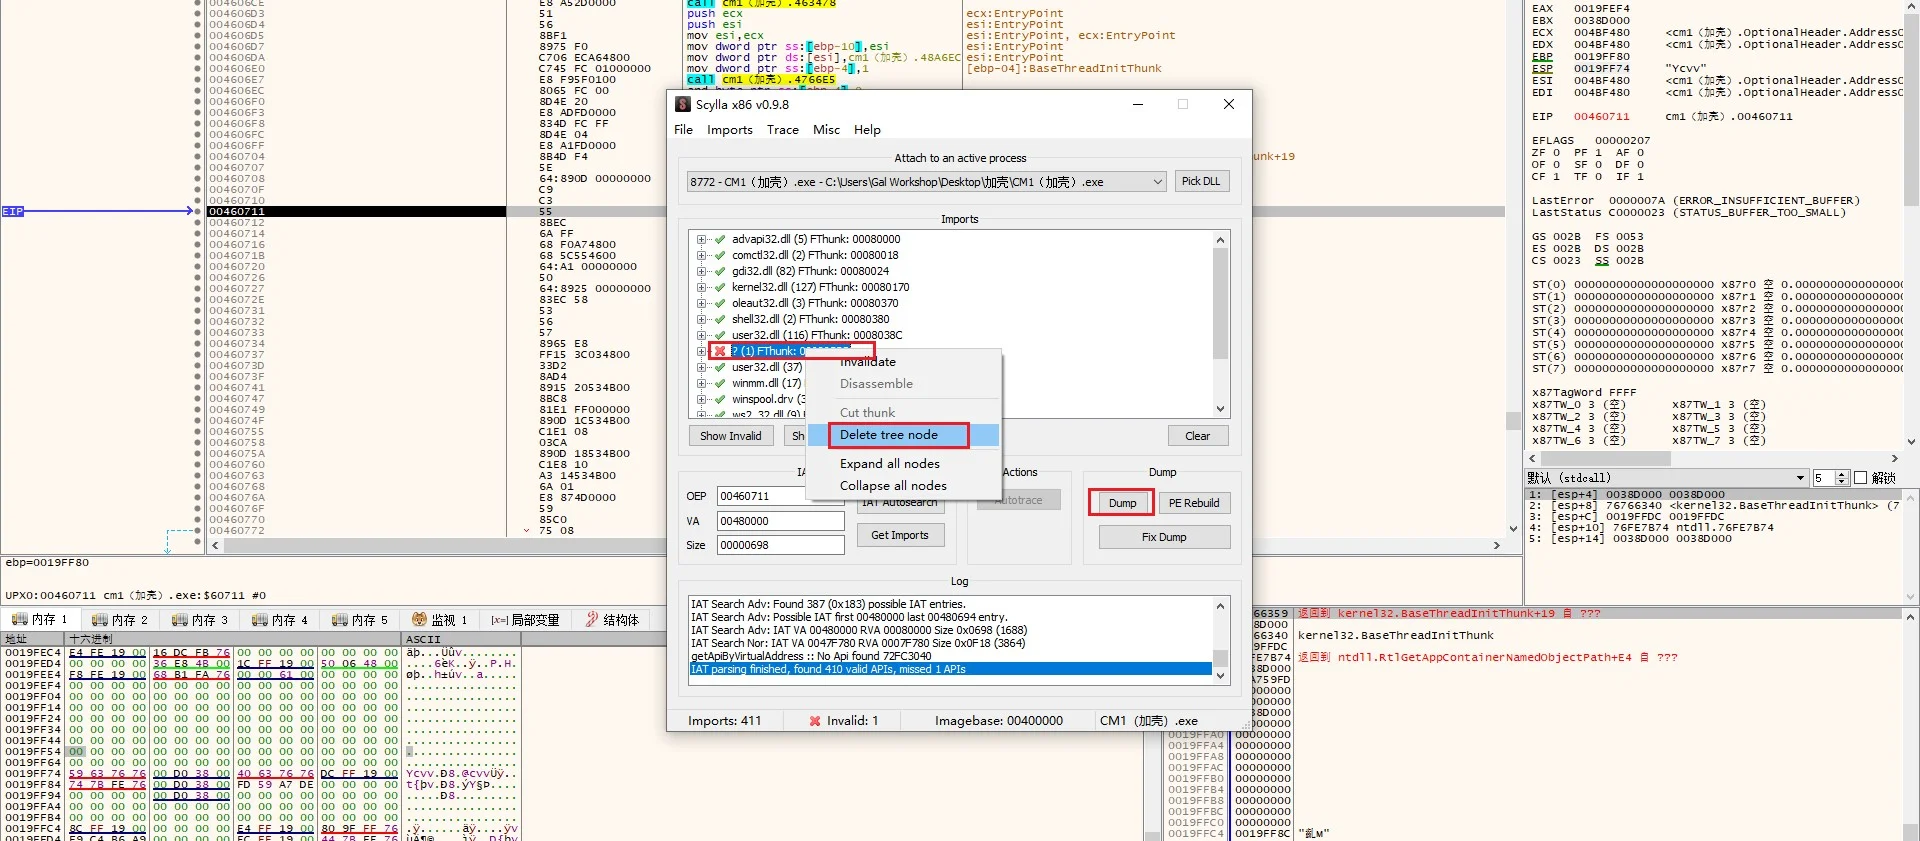Screen dimensions: 1920x841
Task: Click green check icon beside advapi32.dll
Action: (720, 239)
